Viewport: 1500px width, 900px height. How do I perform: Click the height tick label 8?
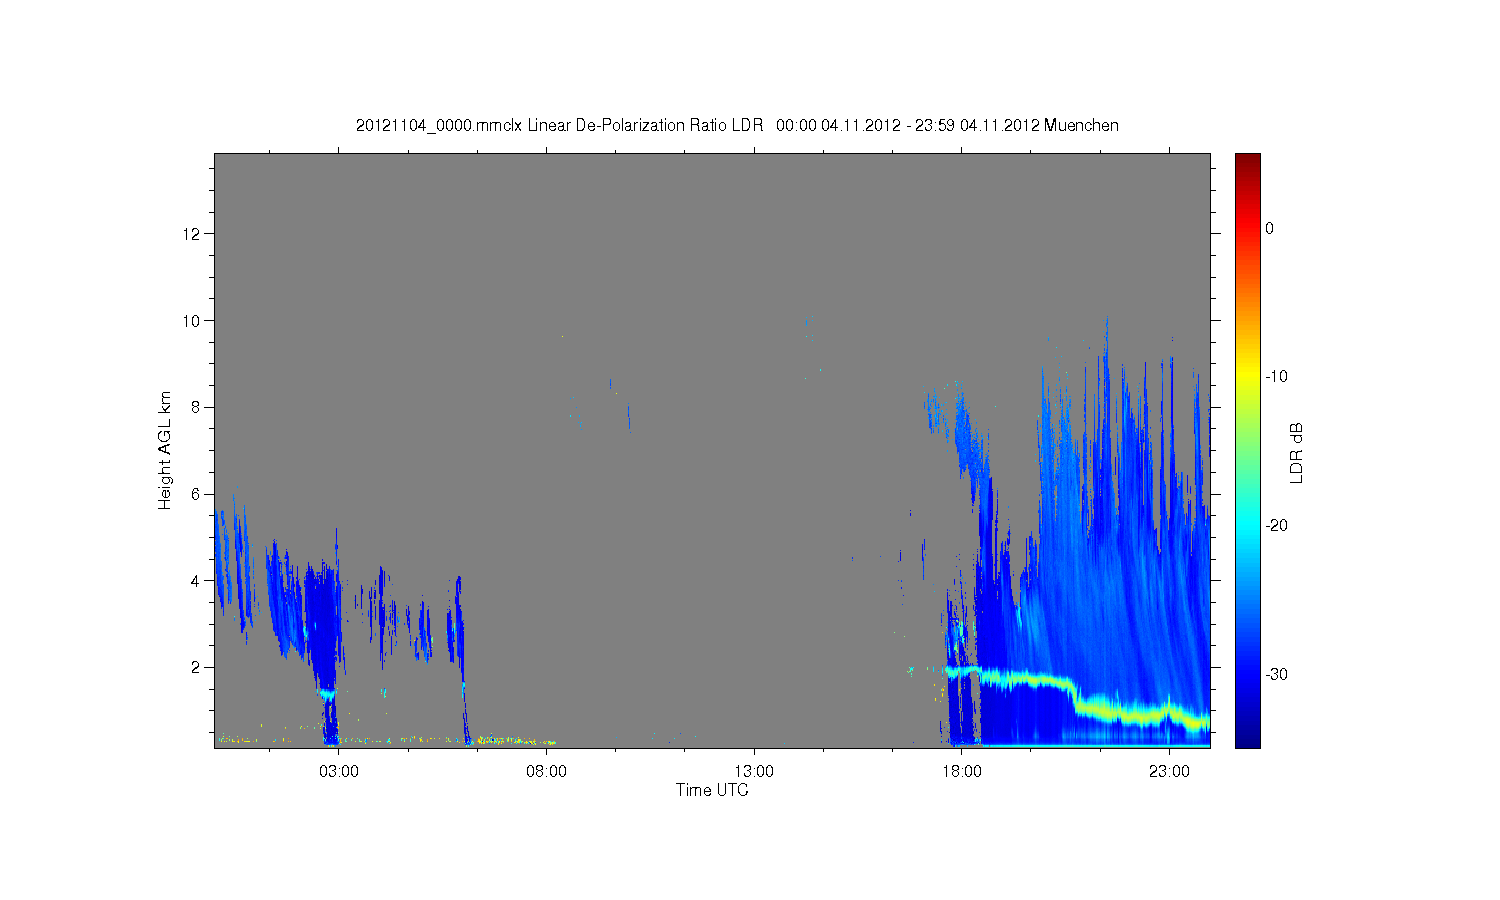coord(196,407)
